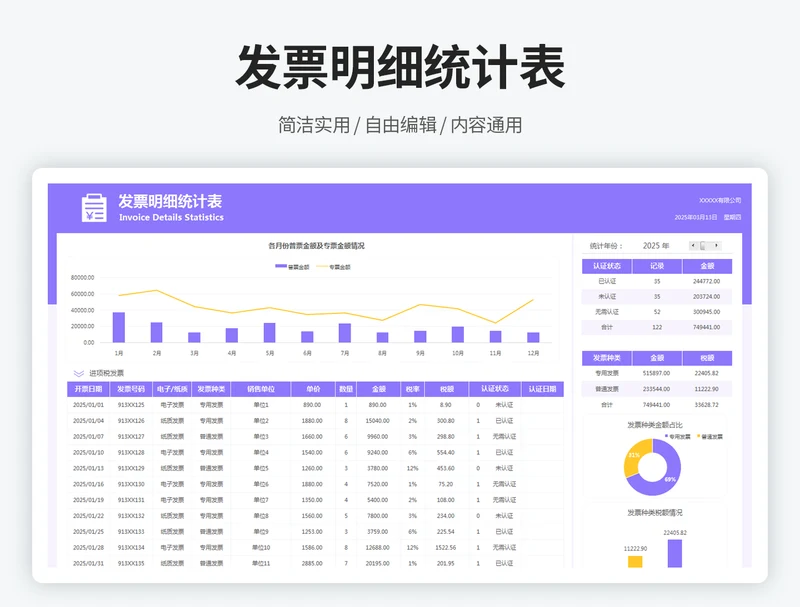Increase the year with the right spinner arrow

(x=717, y=246)
